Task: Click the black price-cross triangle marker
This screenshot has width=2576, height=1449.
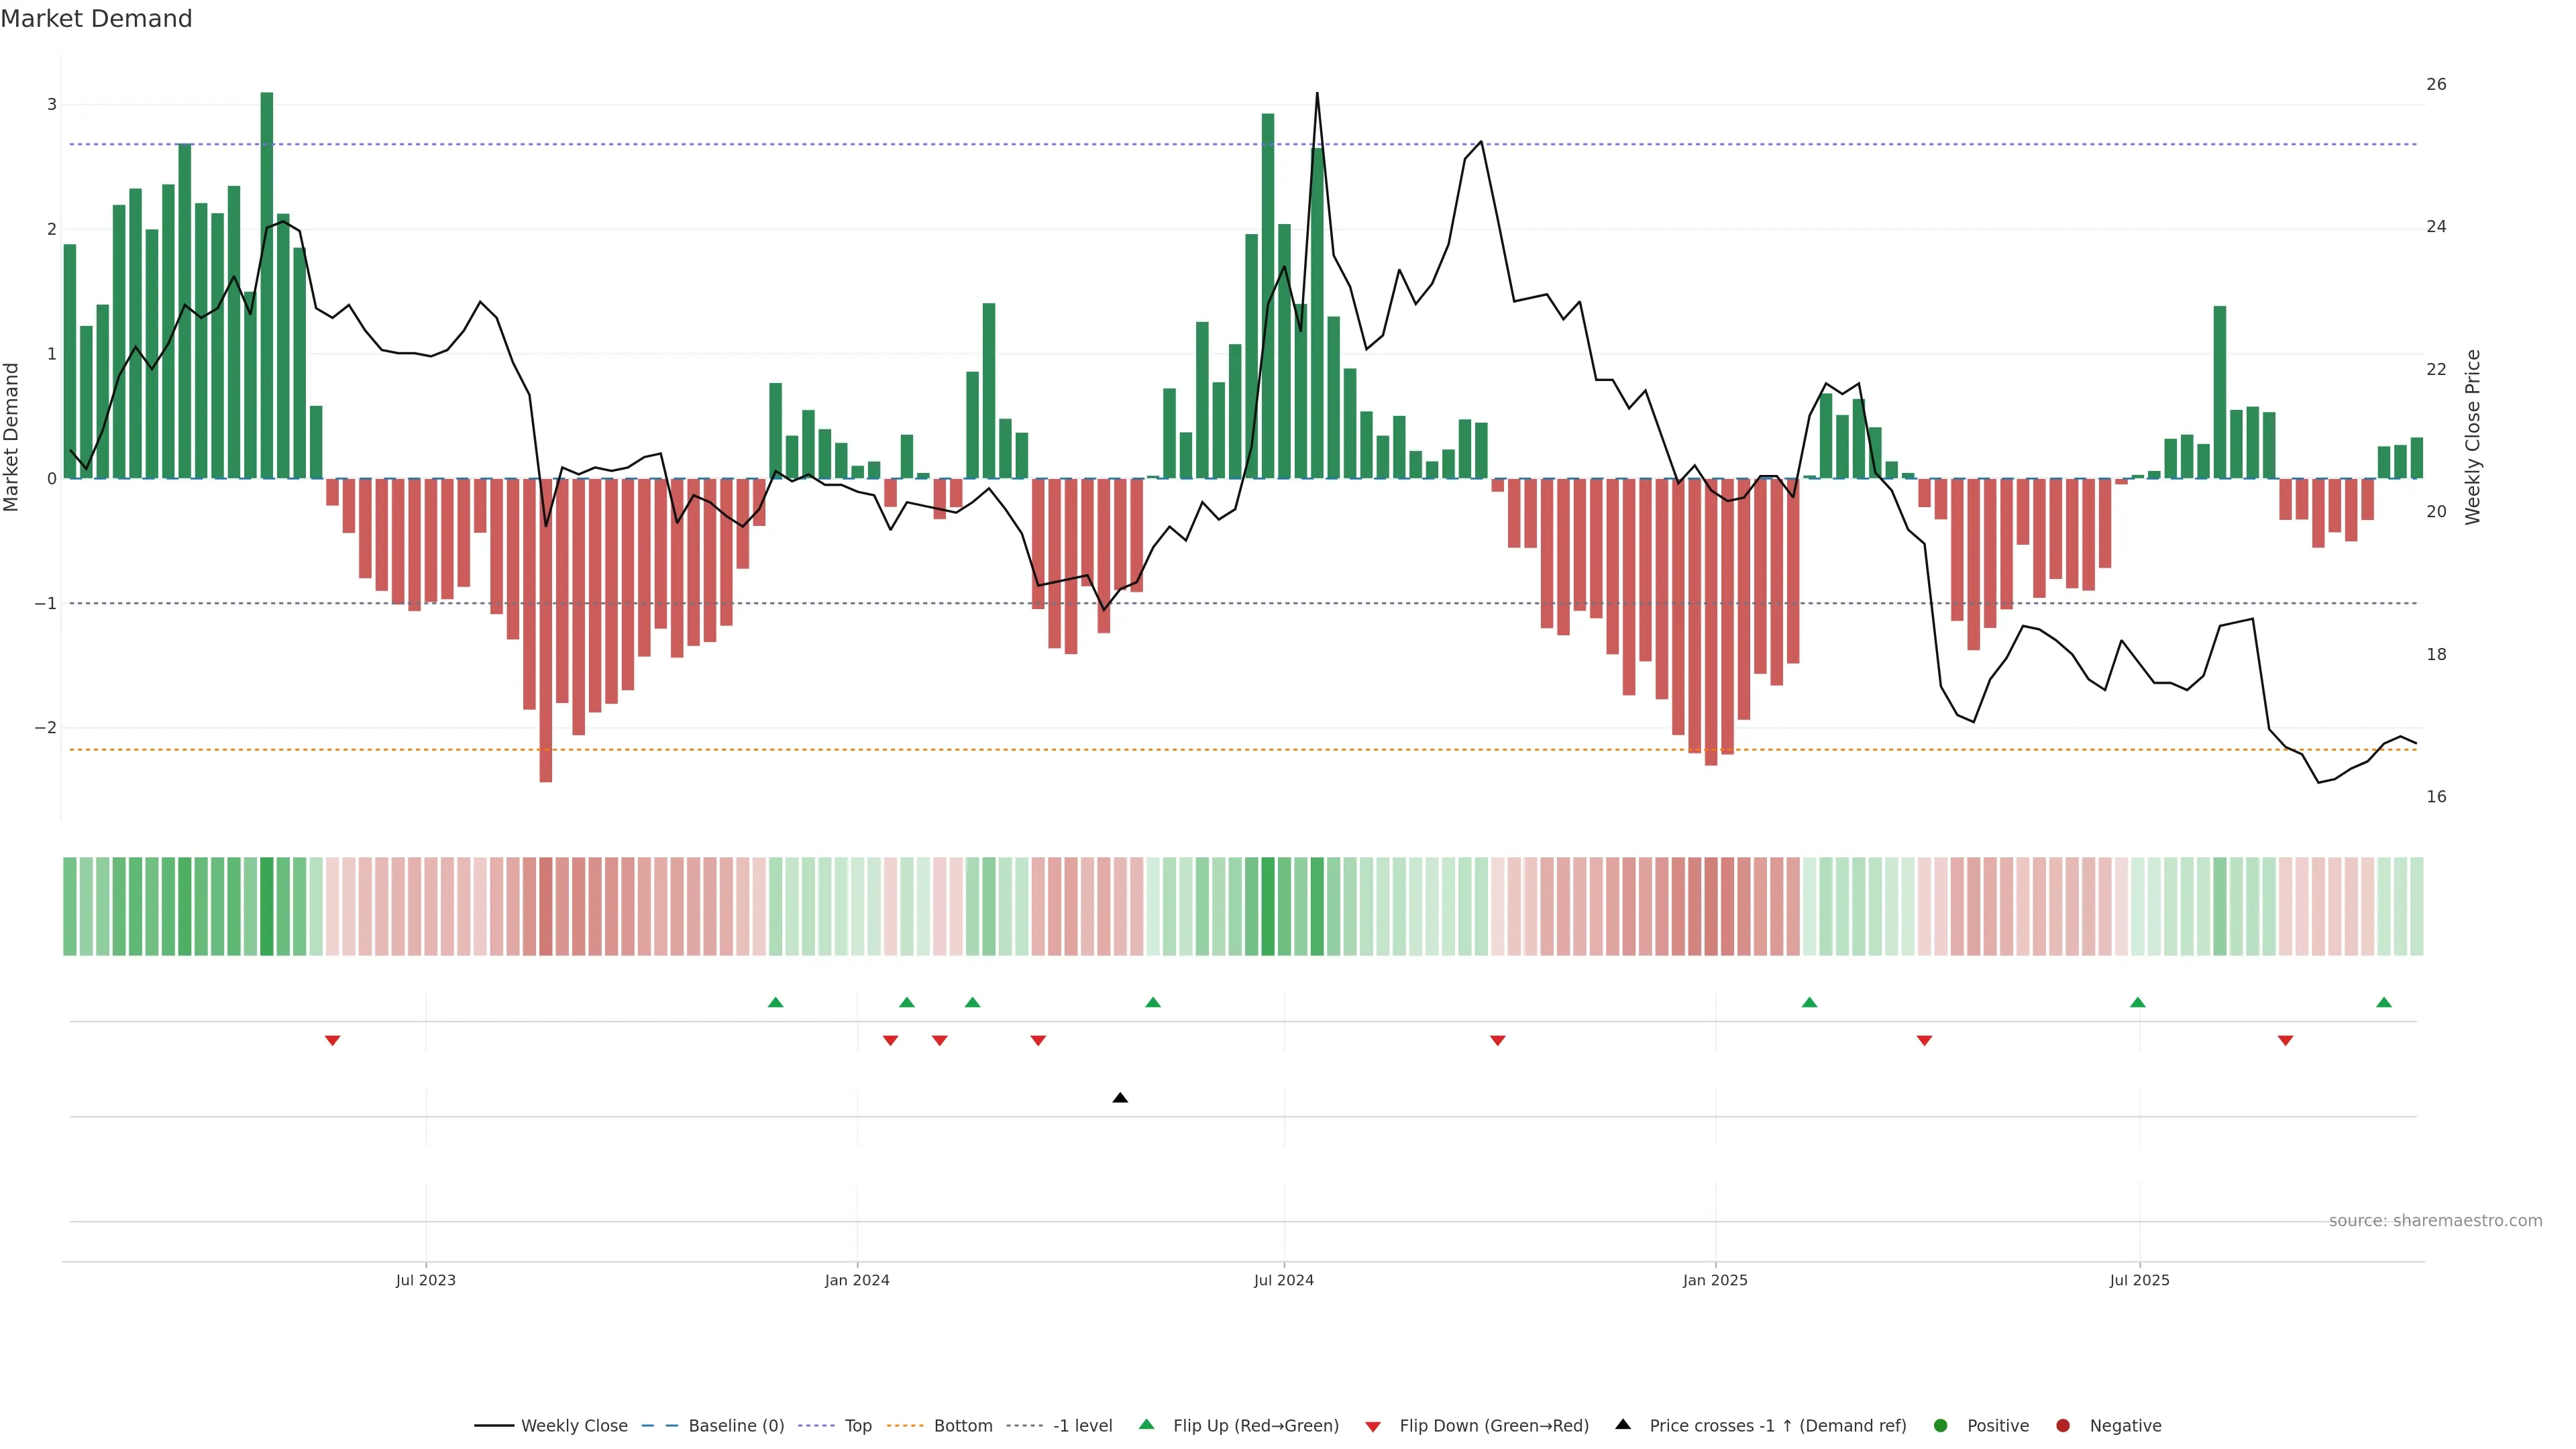Action: pos(1120,1098)
